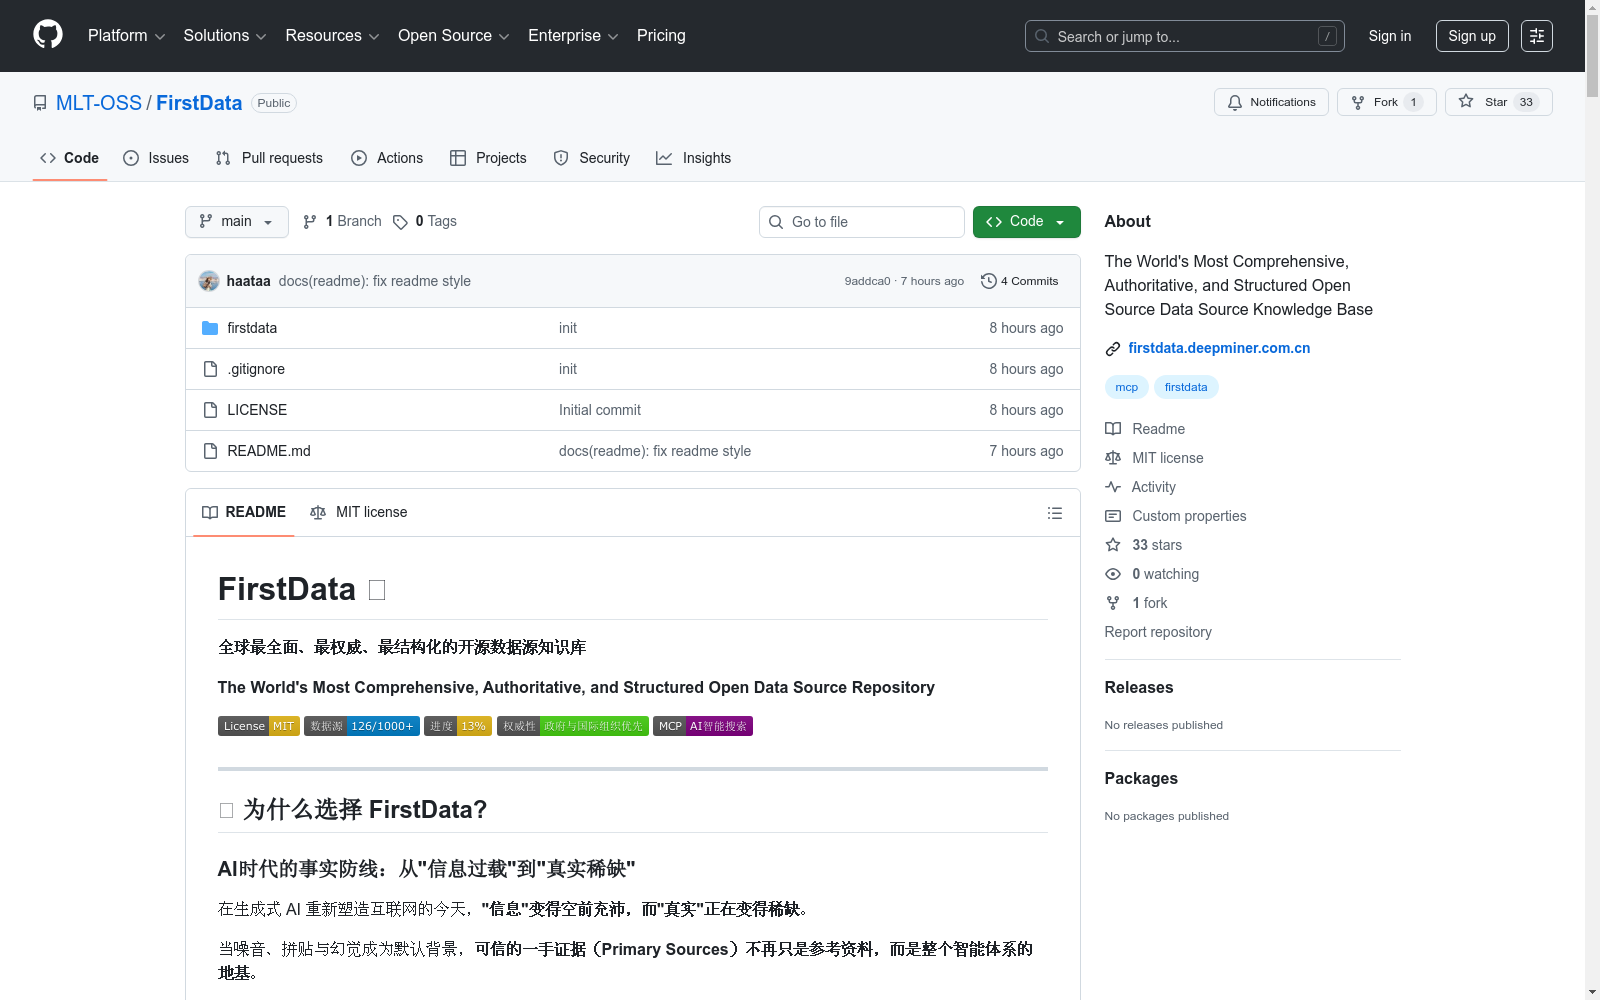
Task: Click the Star button for this repository
Action: click(x=1498, y=102)
